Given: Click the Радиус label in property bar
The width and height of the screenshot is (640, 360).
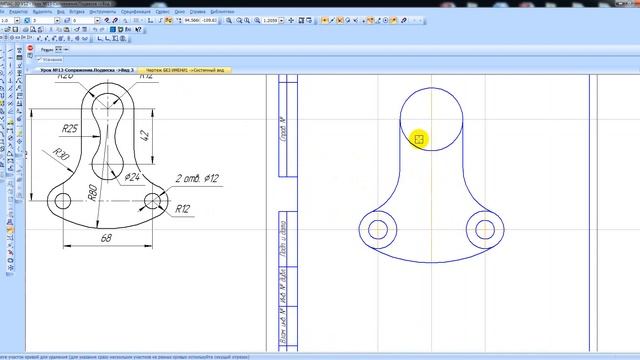Looking at the screenshot, I should [47, 49].
